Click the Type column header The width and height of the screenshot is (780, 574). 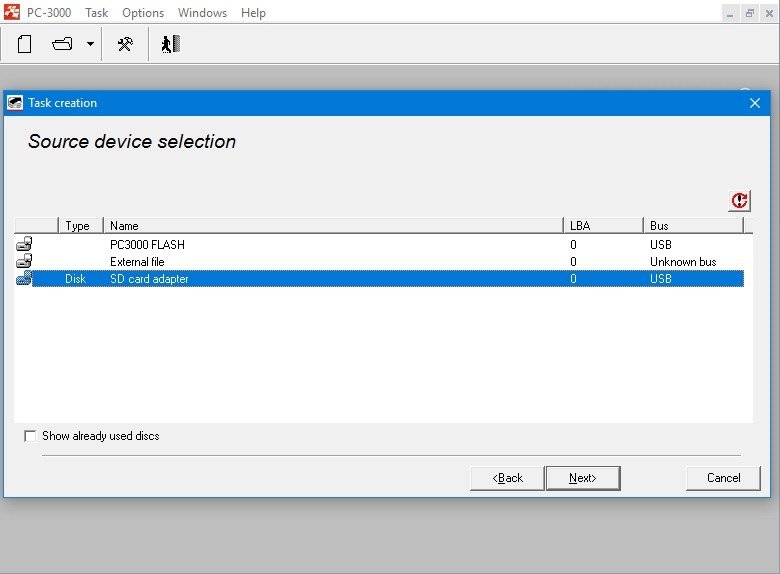click(x=81, y=225)
